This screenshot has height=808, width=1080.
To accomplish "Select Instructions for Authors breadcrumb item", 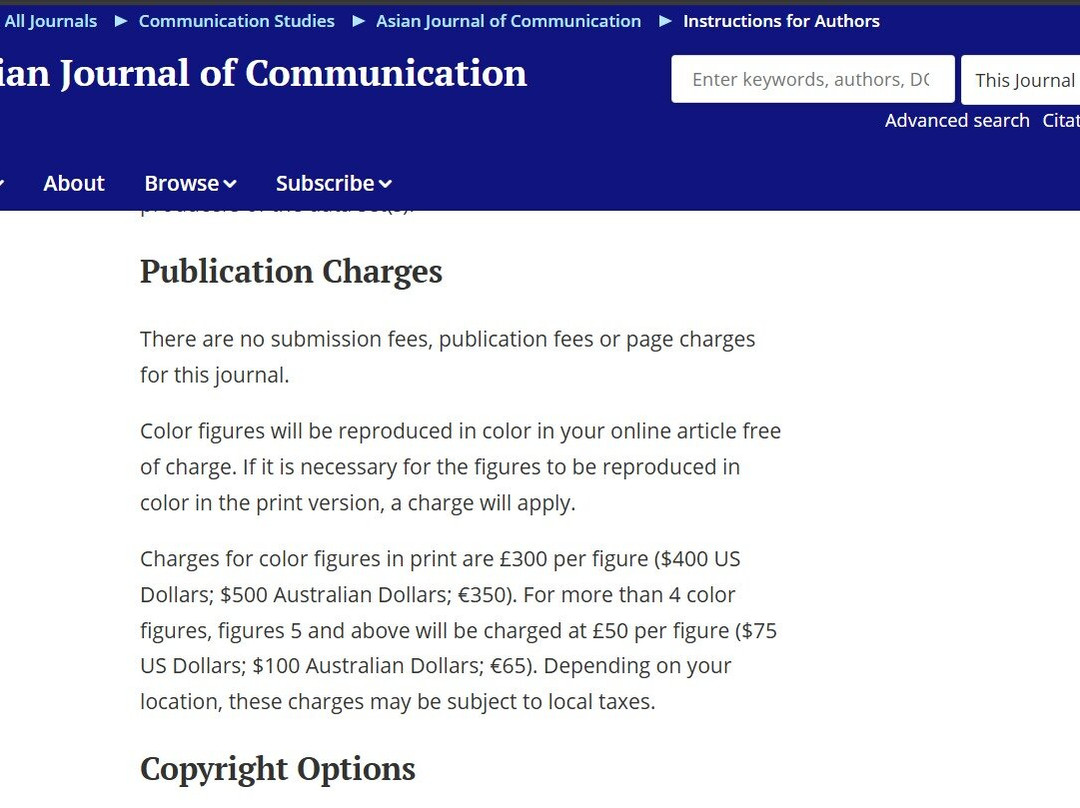I will 781,21.
